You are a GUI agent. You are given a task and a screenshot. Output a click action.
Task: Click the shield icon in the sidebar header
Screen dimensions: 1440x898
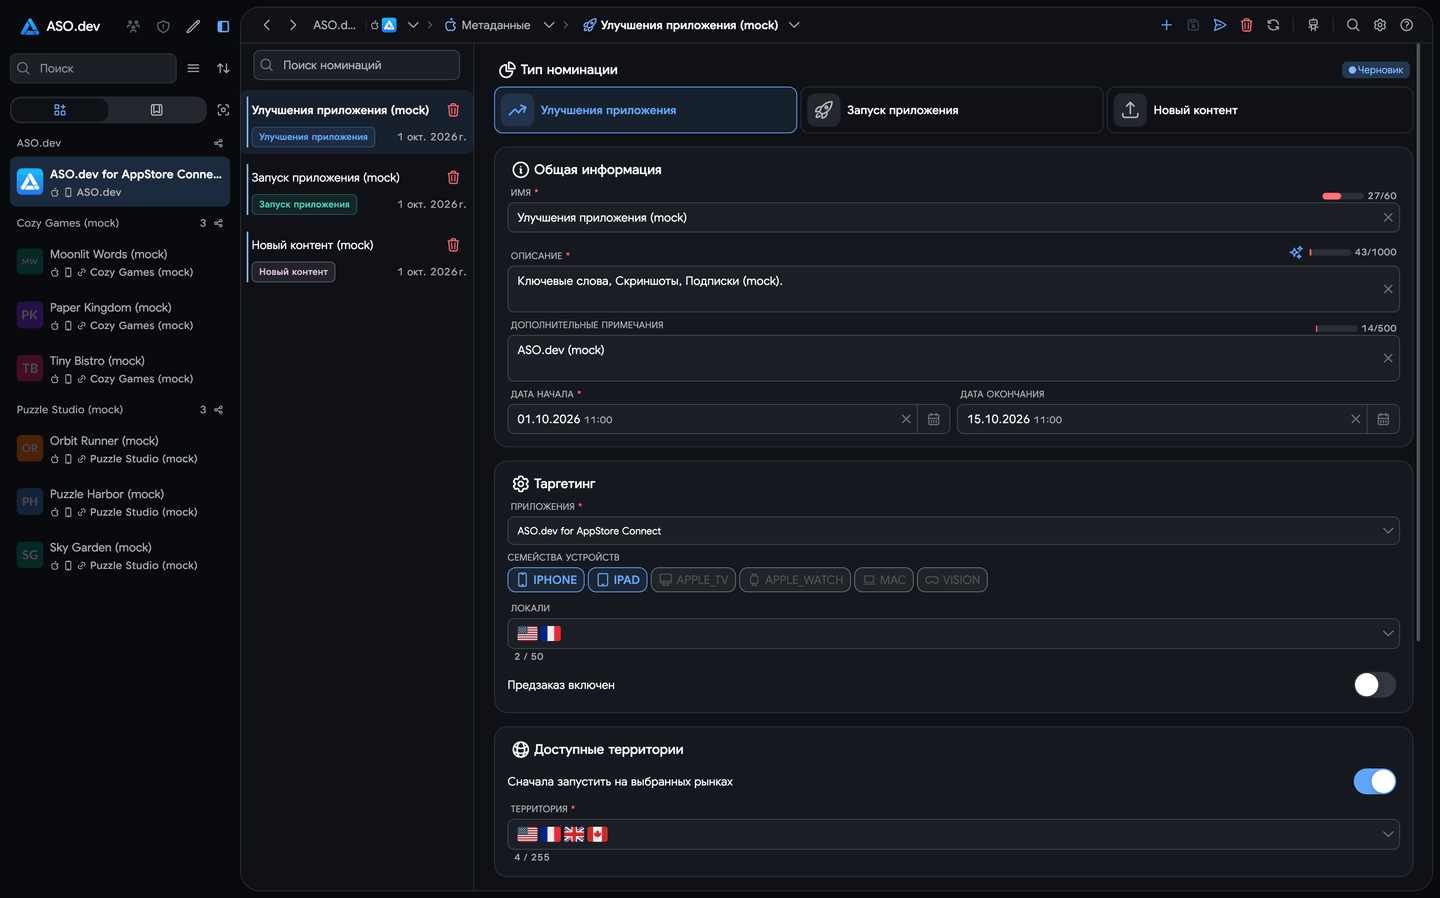[163, 26]
